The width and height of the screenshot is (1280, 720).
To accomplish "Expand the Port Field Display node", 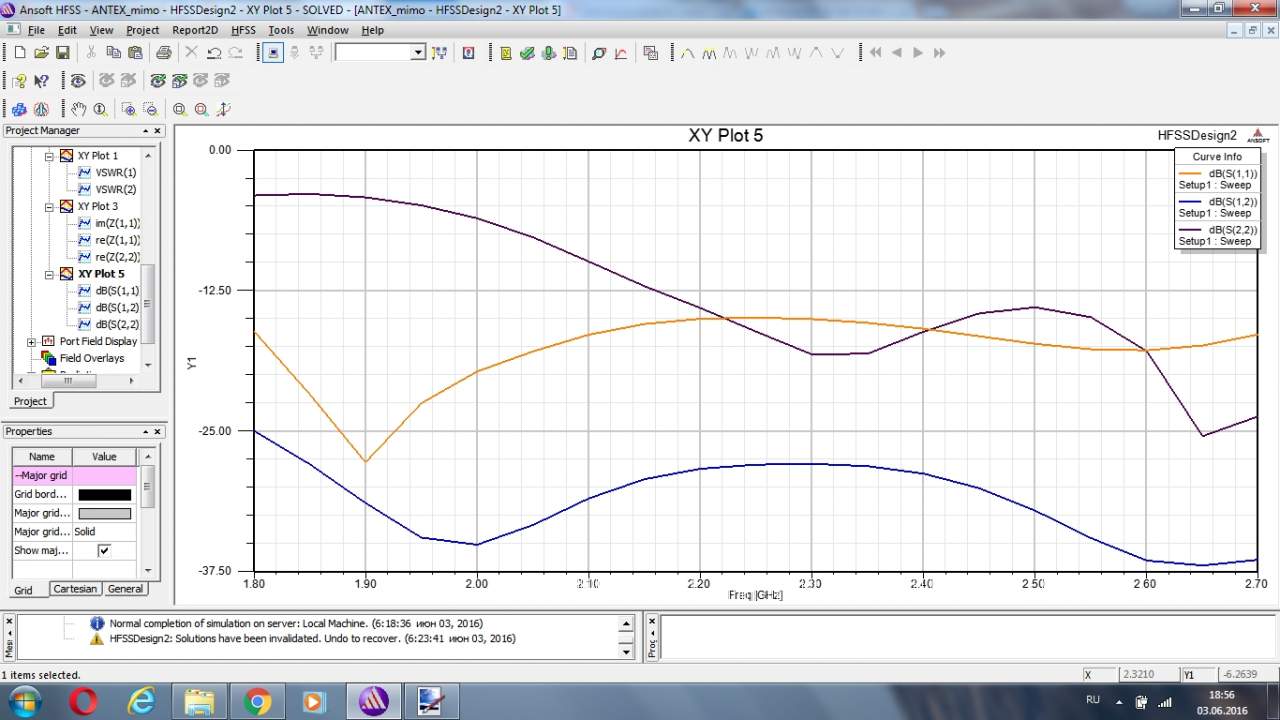I will point(32,342).
